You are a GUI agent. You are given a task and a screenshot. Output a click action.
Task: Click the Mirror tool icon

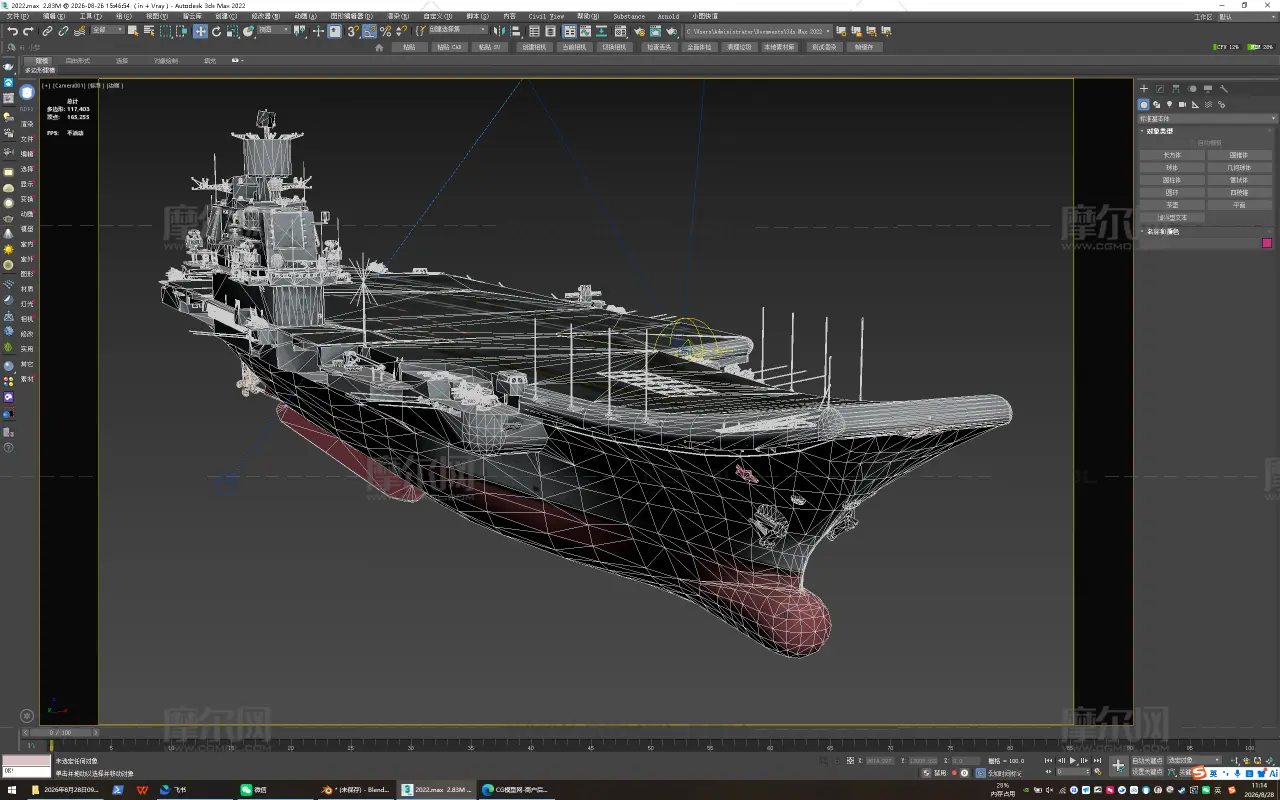pyautogui.click(x=499, y=31)
